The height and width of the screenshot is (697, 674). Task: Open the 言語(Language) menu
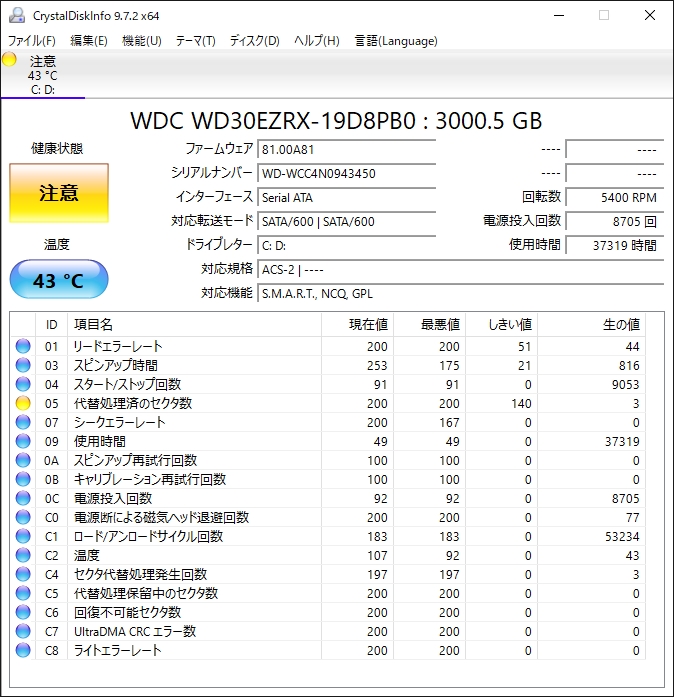click(396, 41)
